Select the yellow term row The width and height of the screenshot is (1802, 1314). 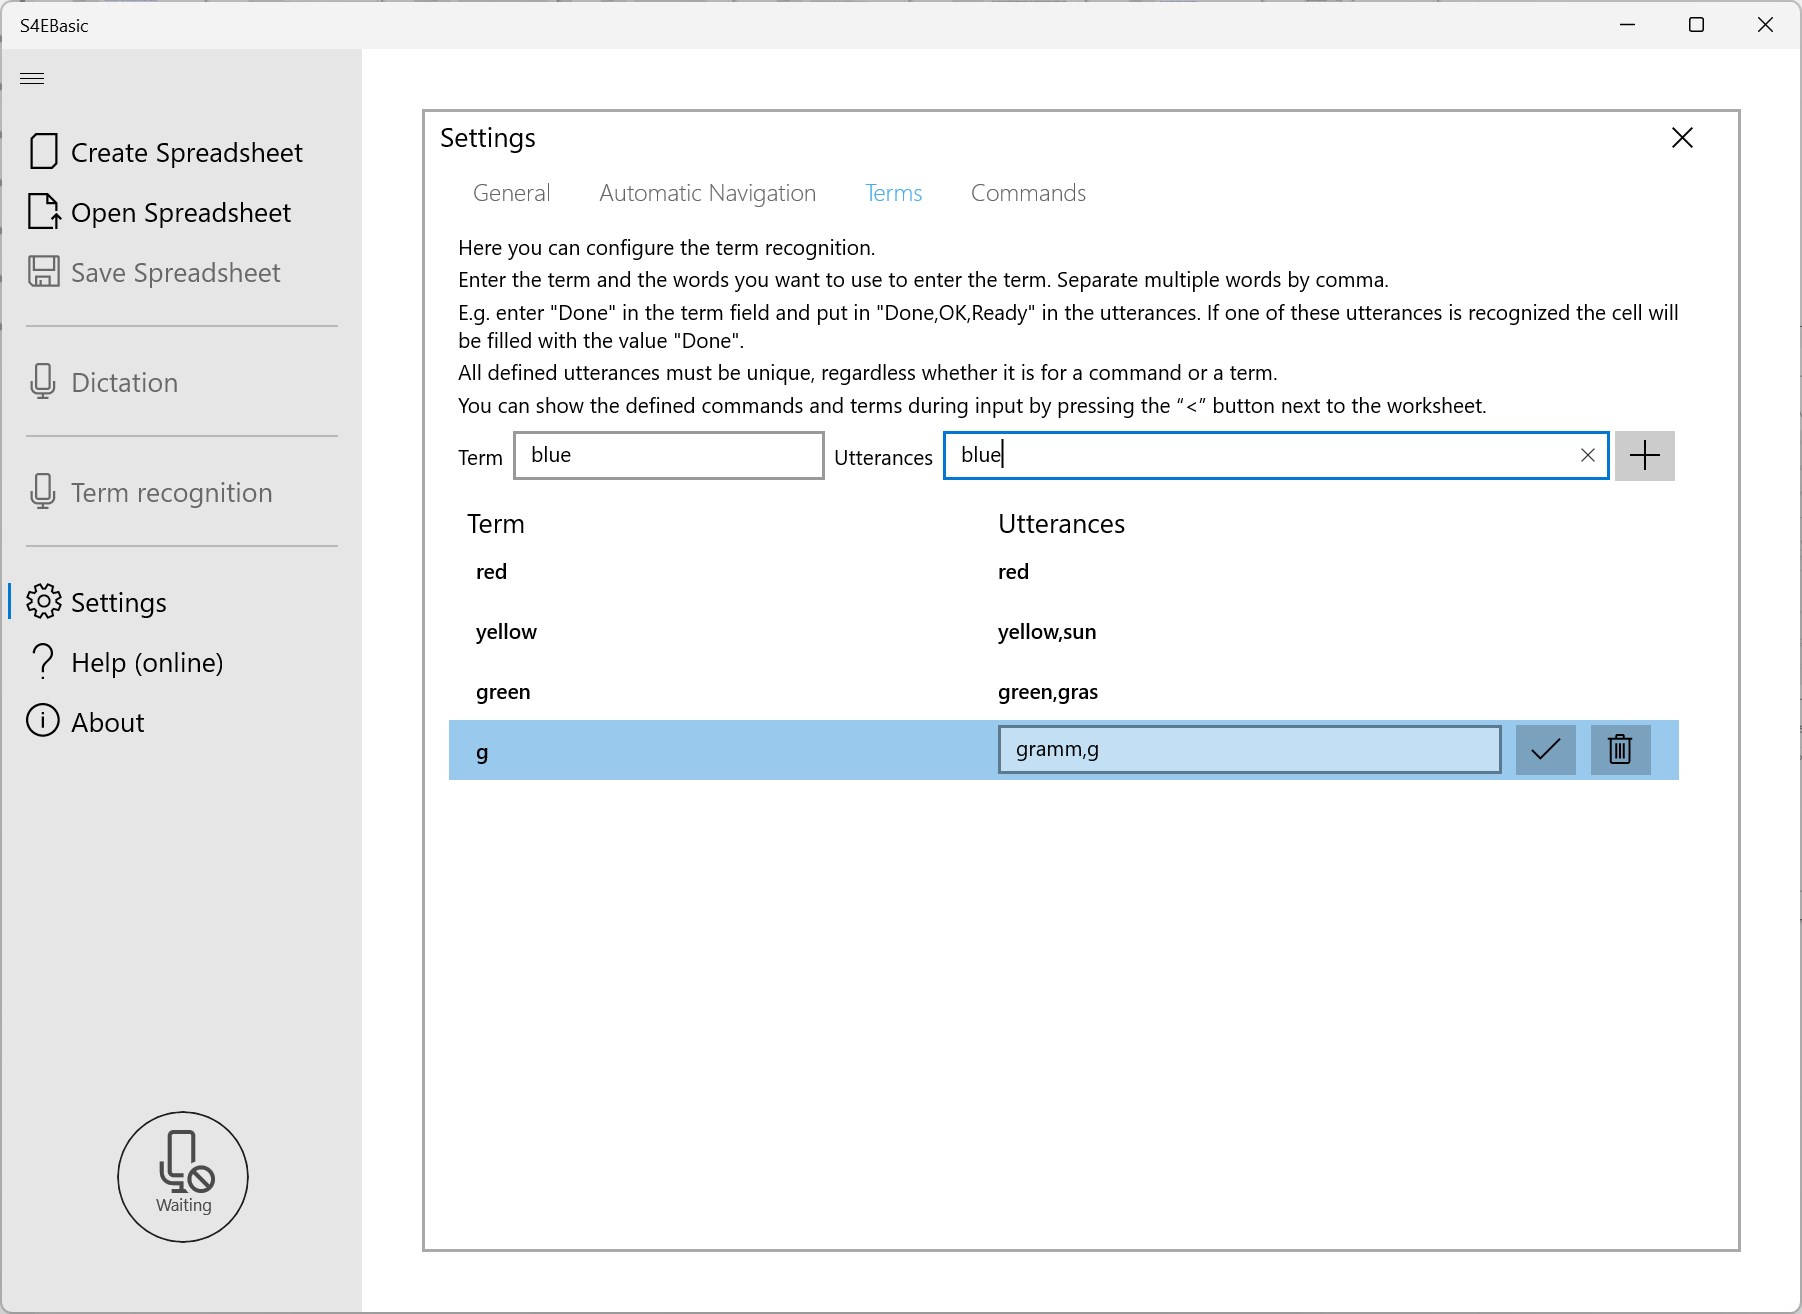click(1063, 632)
